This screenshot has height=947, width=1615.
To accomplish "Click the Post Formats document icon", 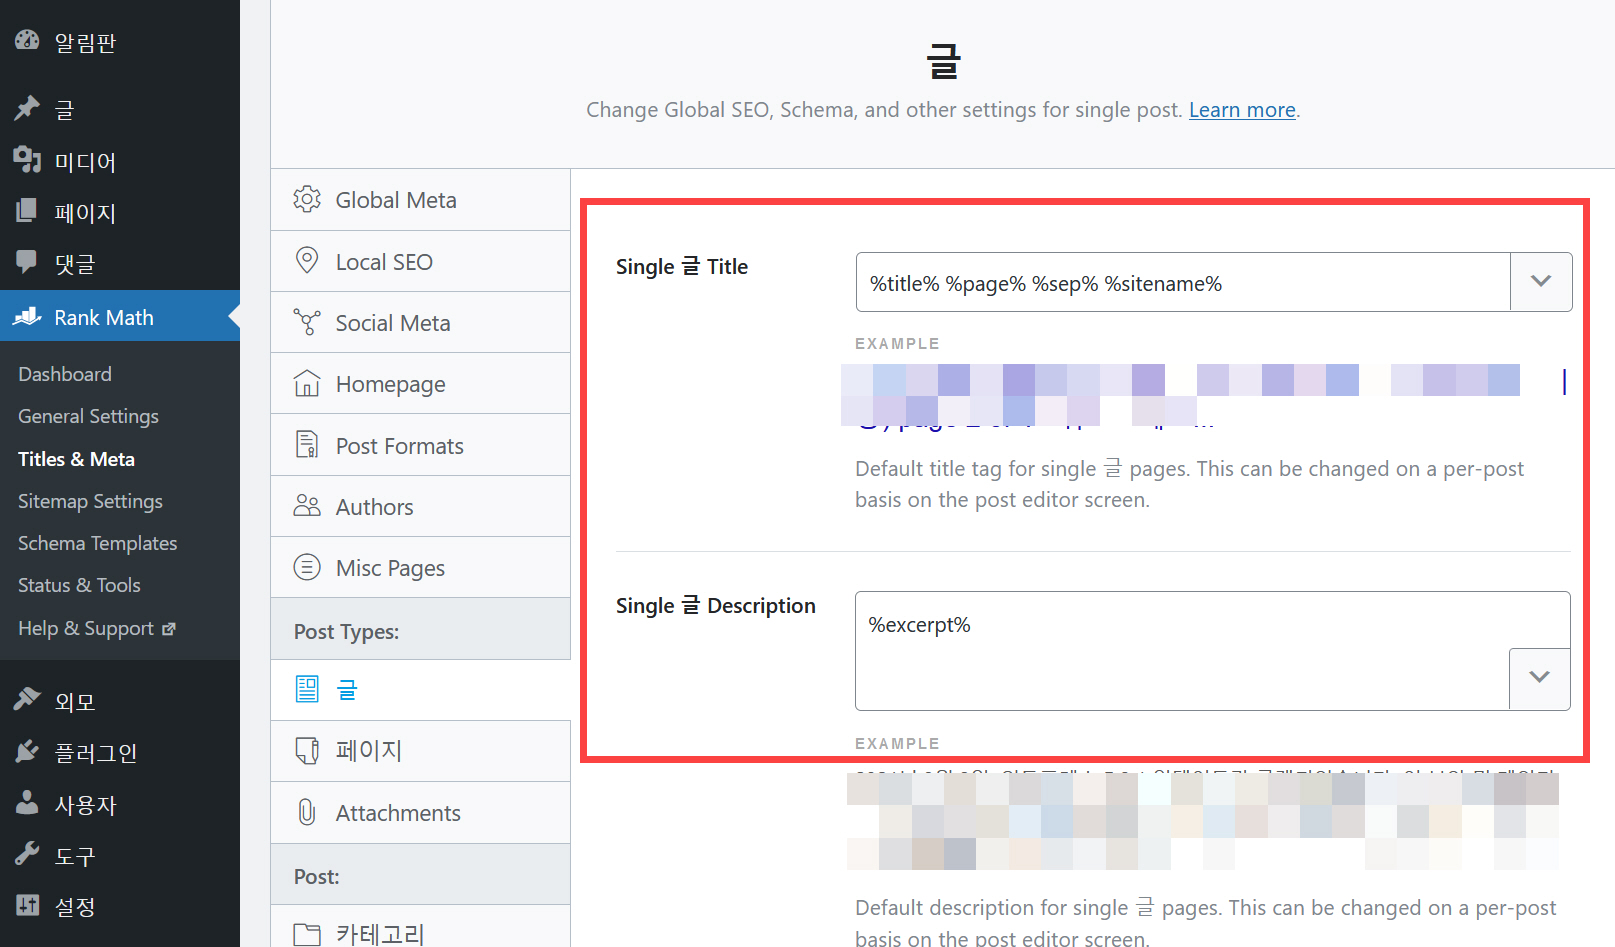I will click(x=307, y=445).
